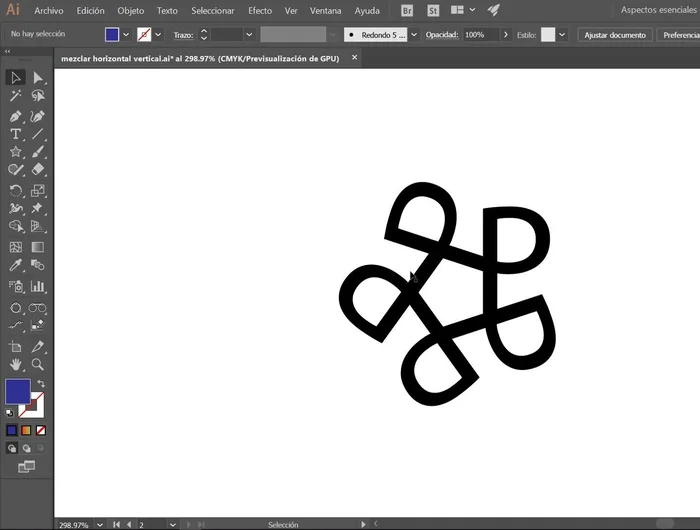Viewport: 700px width, 530px height.
Task: Open the Archivo menu
Action: 49,11
